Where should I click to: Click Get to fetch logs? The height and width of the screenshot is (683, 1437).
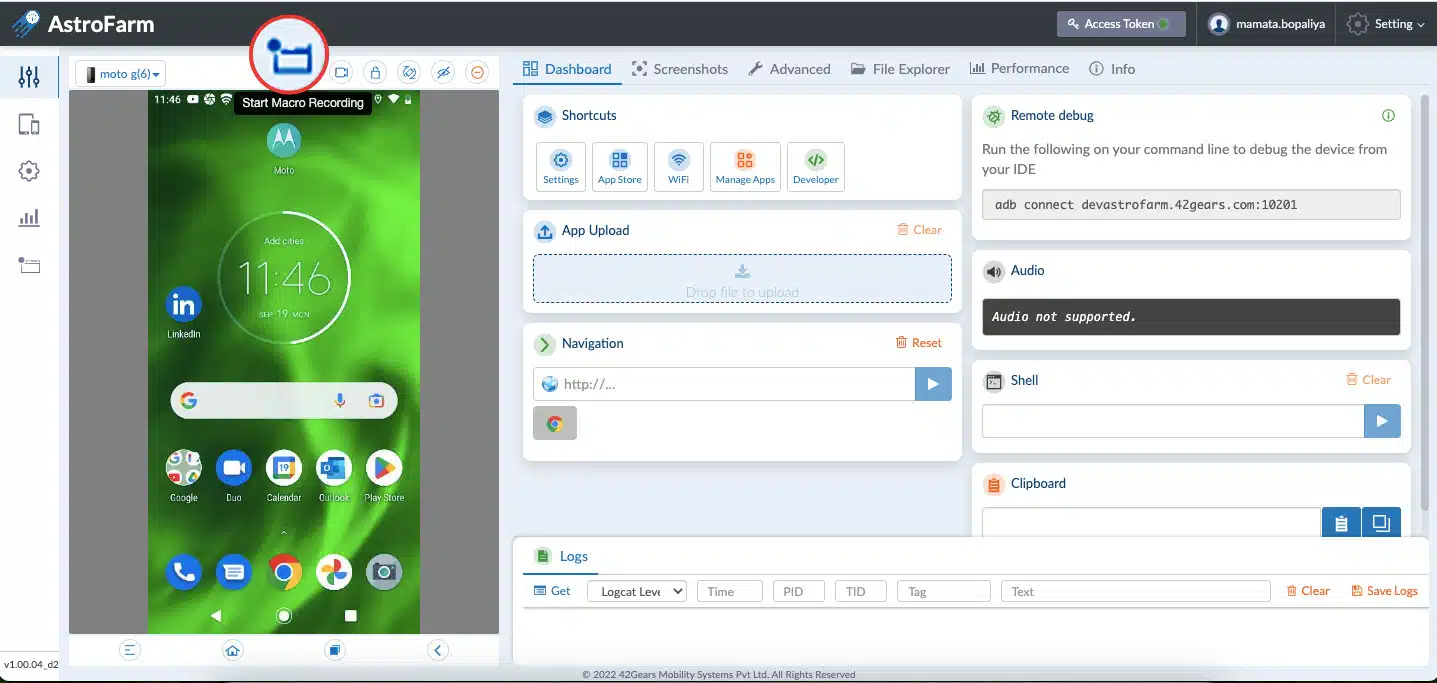pyautogui.click(x=552, y=591)
